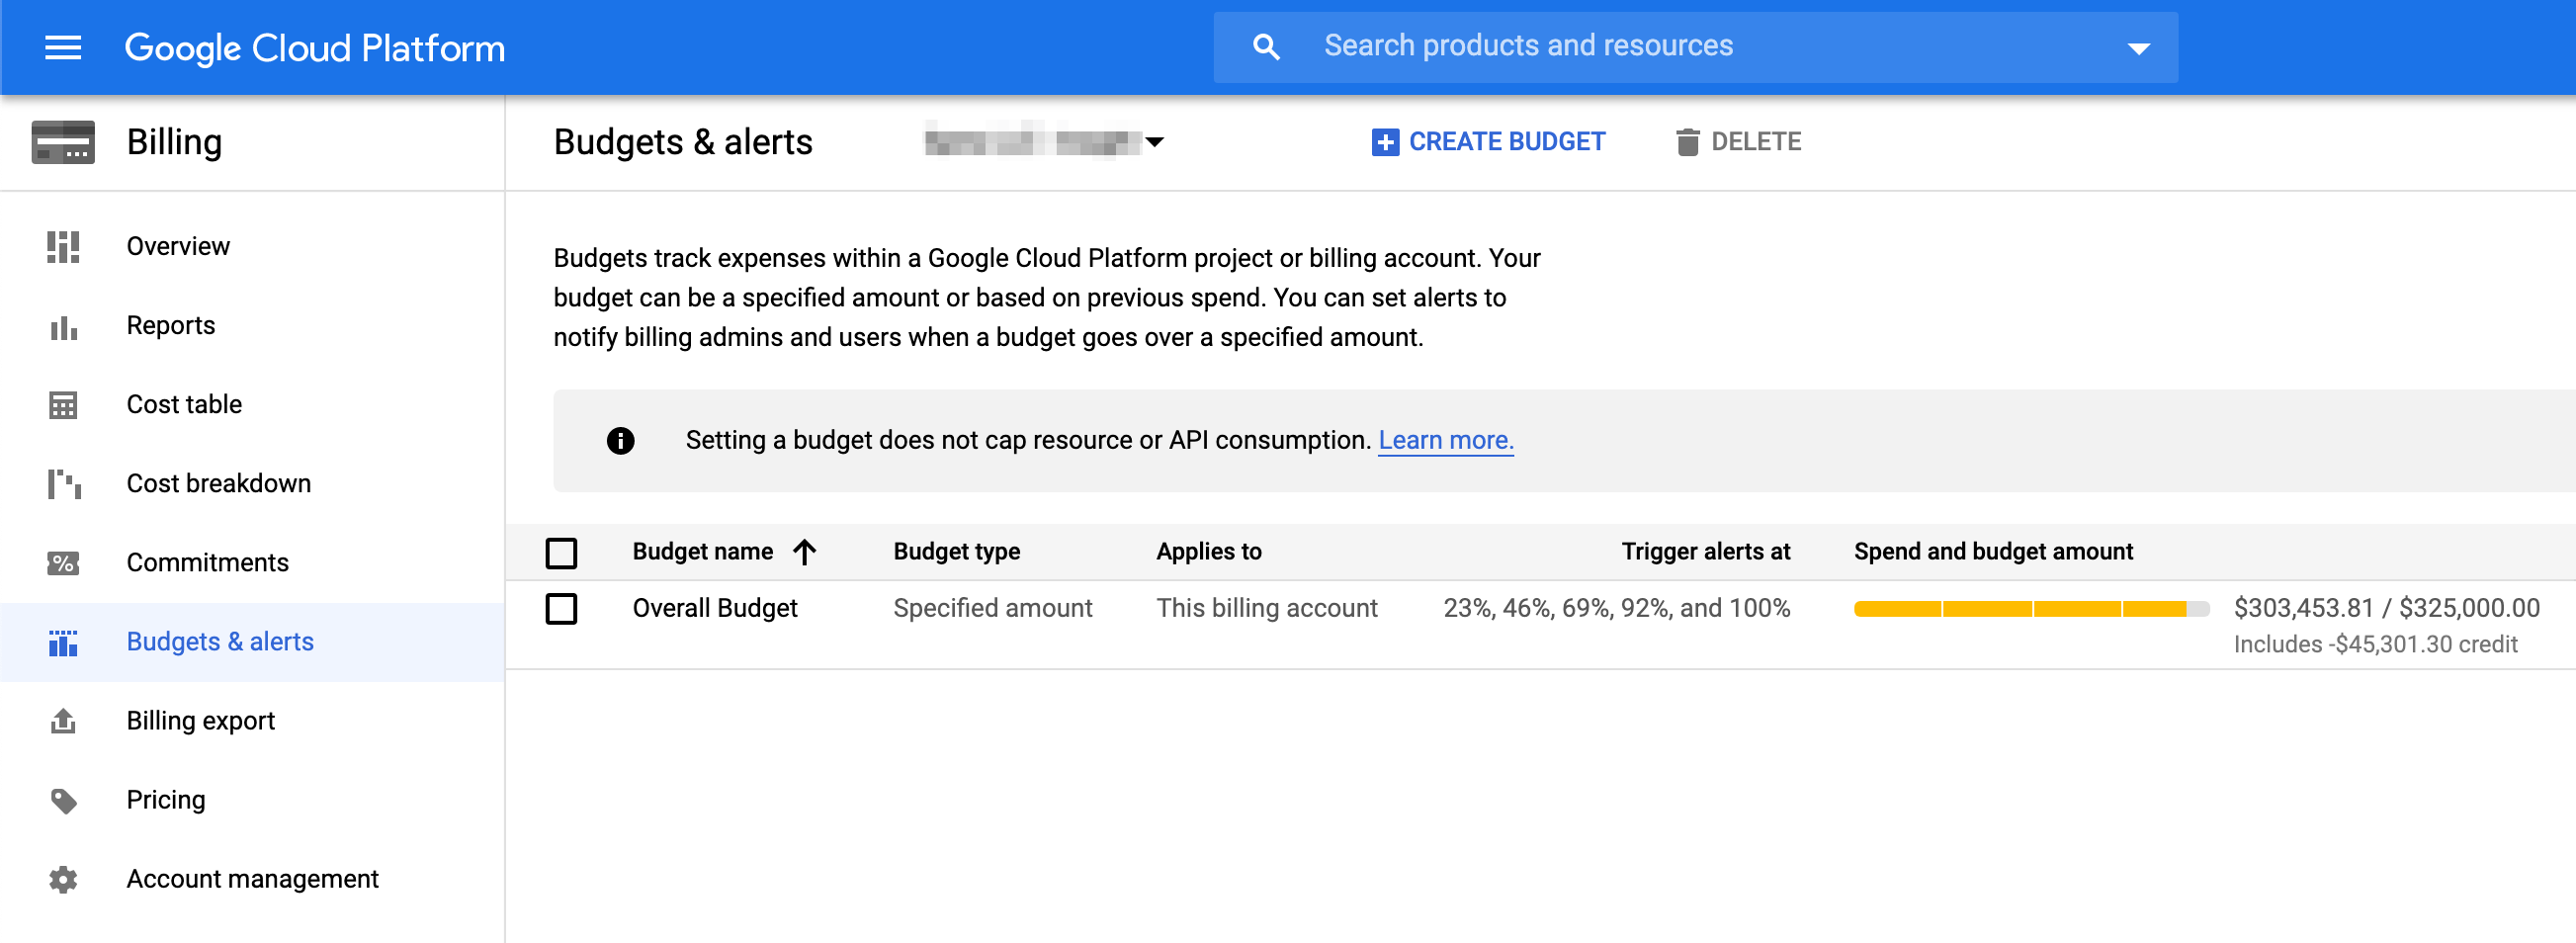This screenshot has width=2576, height=943.
Task: Click the plus icon beside Create Budget
Action: tap(1385, 142)
